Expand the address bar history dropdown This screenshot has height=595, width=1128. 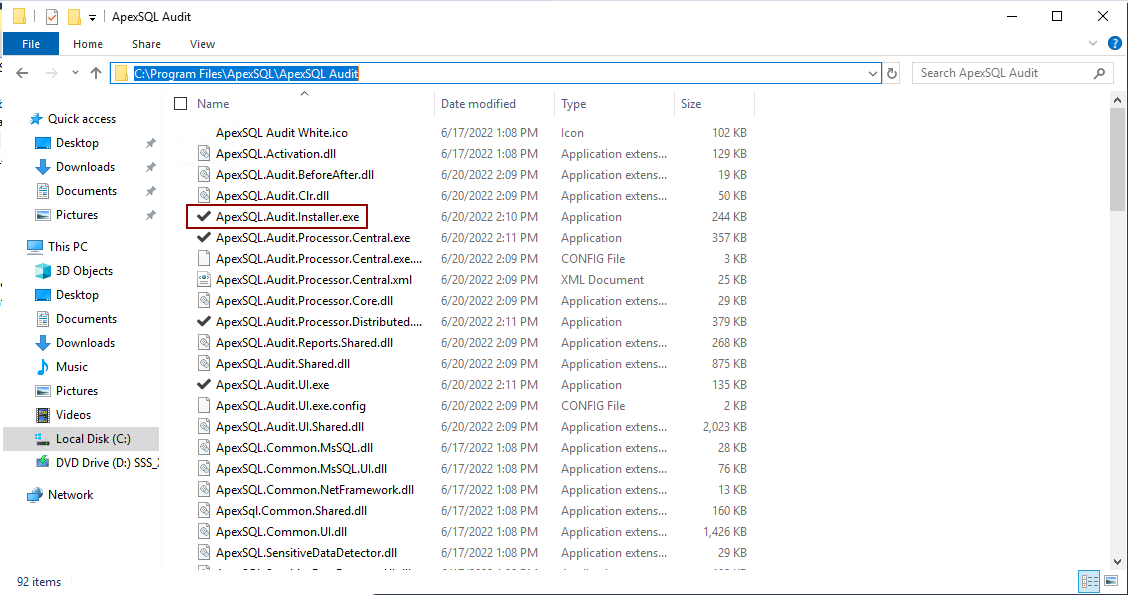873,73
